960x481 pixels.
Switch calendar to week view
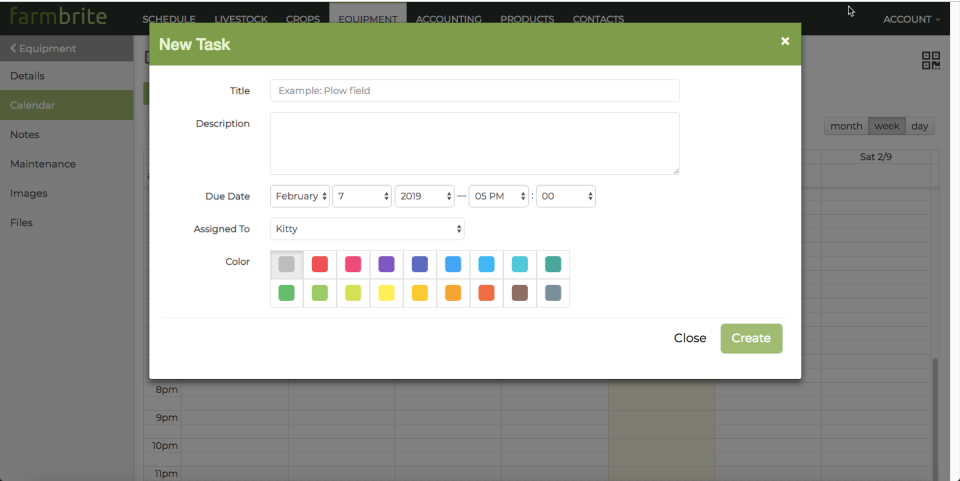click(x=886, y=126)
